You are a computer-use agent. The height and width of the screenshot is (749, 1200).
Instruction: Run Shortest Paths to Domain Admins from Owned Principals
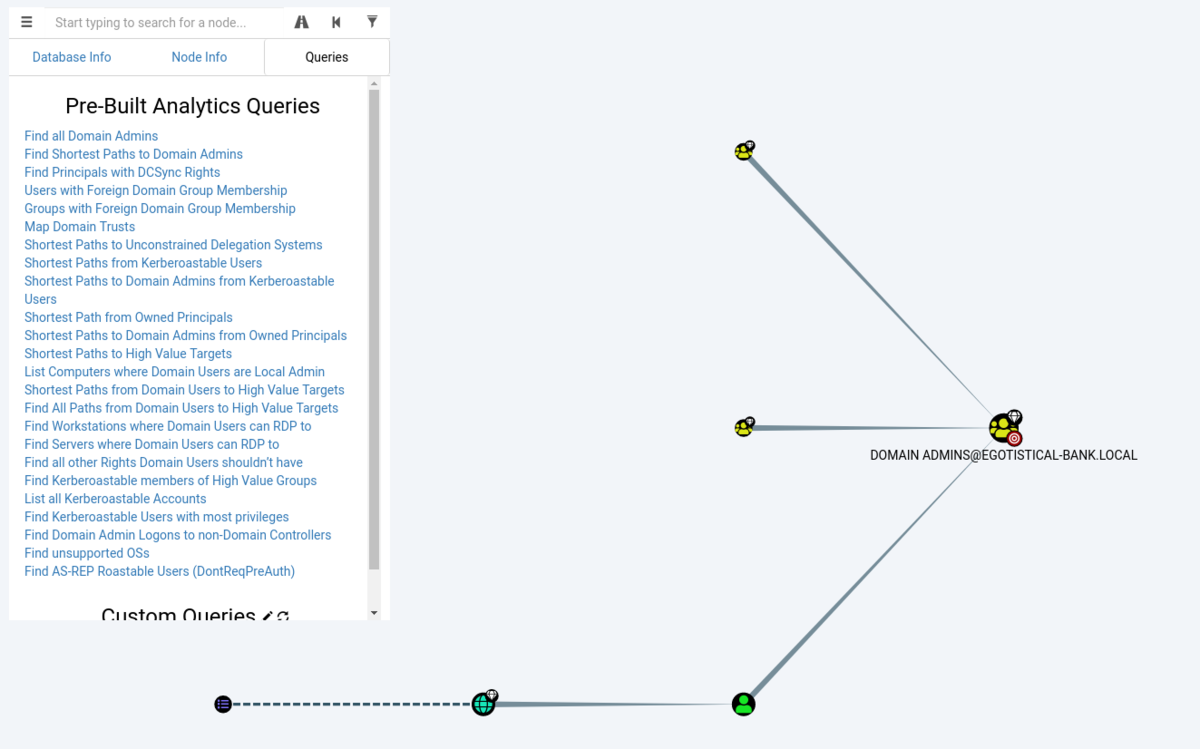point(186,335)
